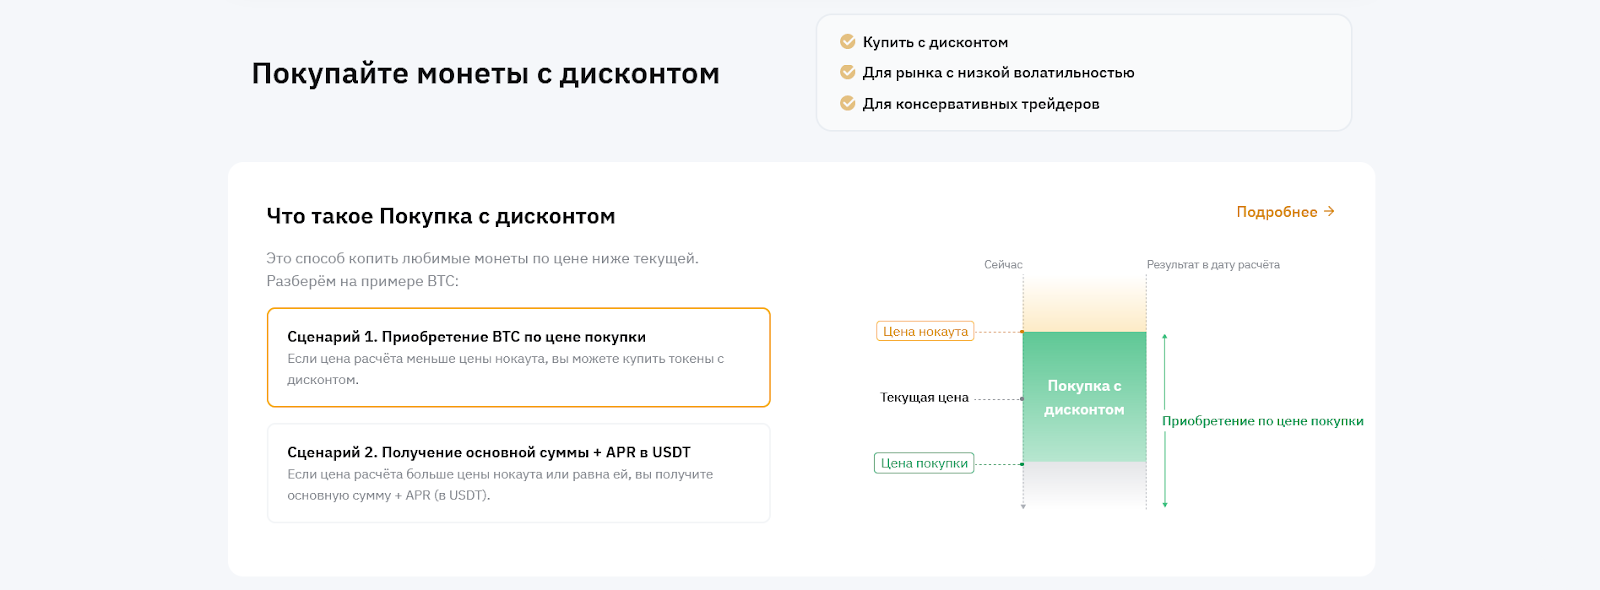Switch to the "Сценарий 2" APR in USDT card
The width and height of the screenshot is (1600, 590).
click(x=518, y=473)
